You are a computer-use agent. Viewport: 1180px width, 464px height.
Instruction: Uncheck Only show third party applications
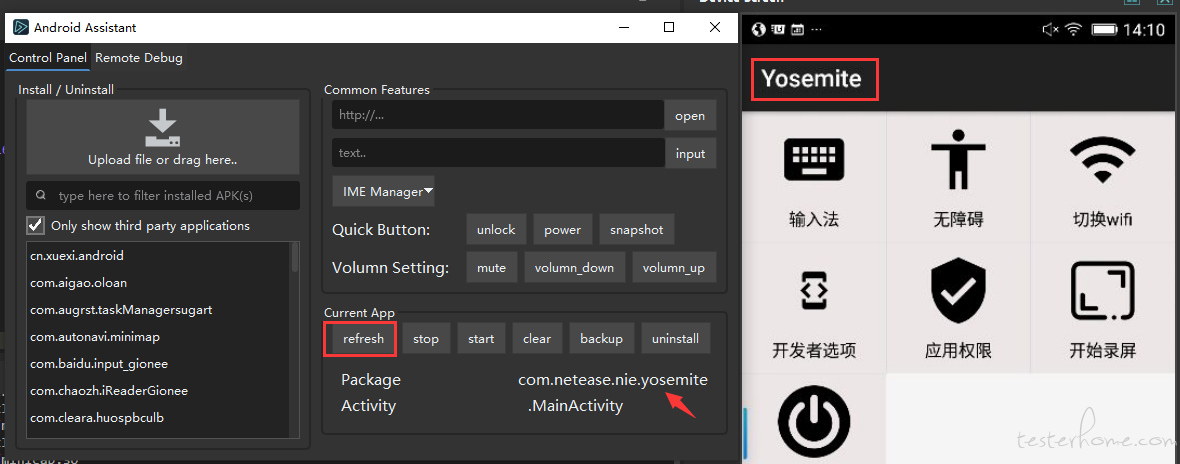(x=35, y=225)
